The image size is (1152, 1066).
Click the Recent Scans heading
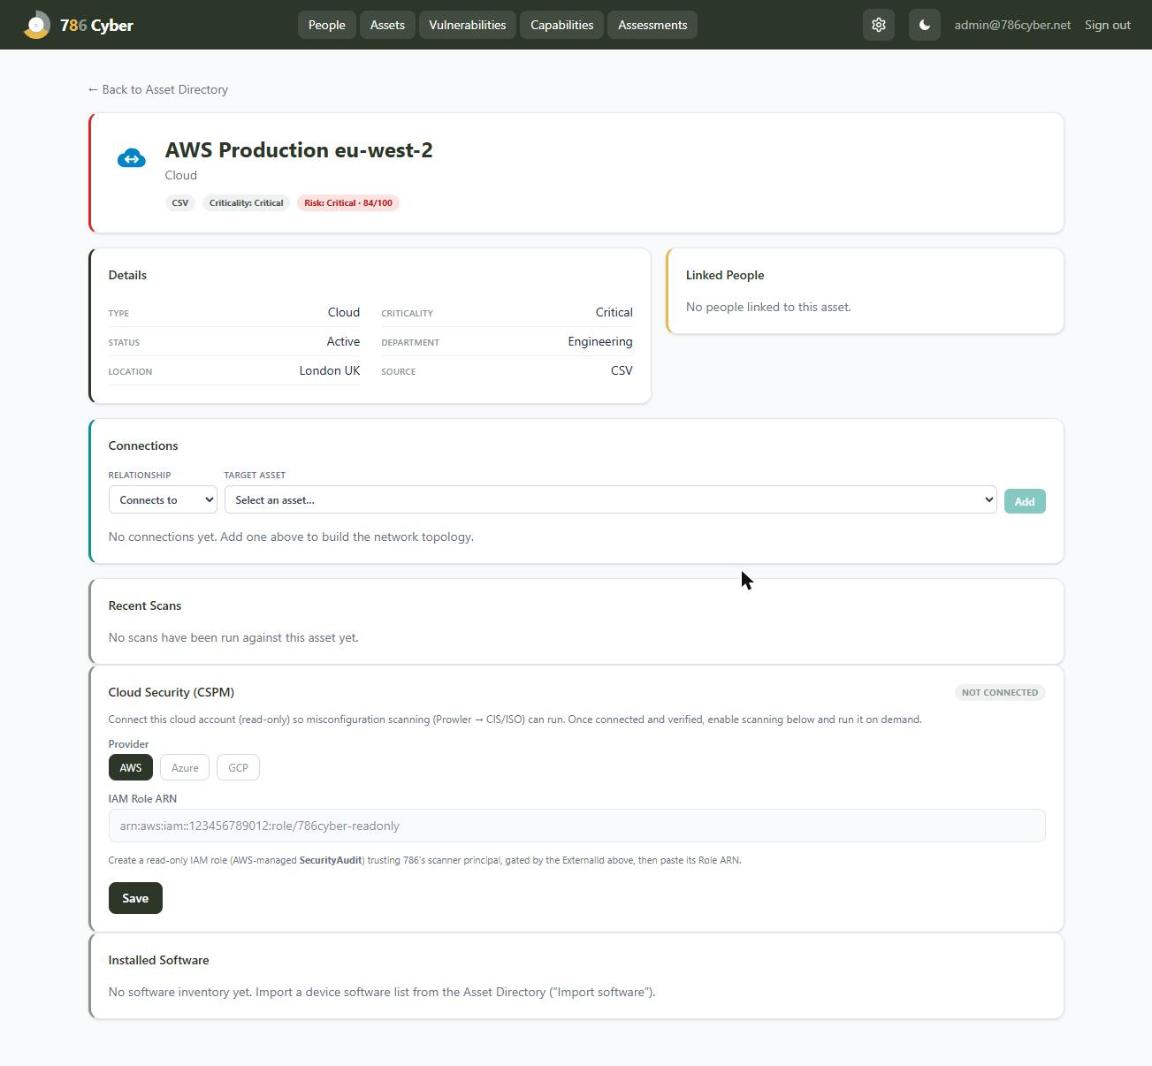(x=145, y=605)
